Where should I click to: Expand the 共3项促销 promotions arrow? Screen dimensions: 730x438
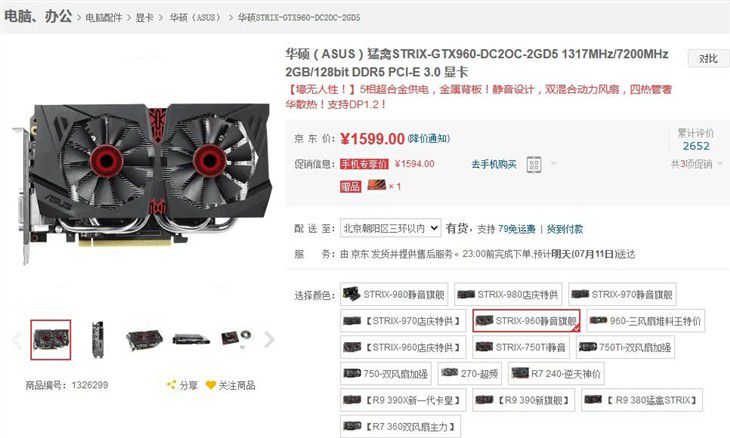pos(720,163)
